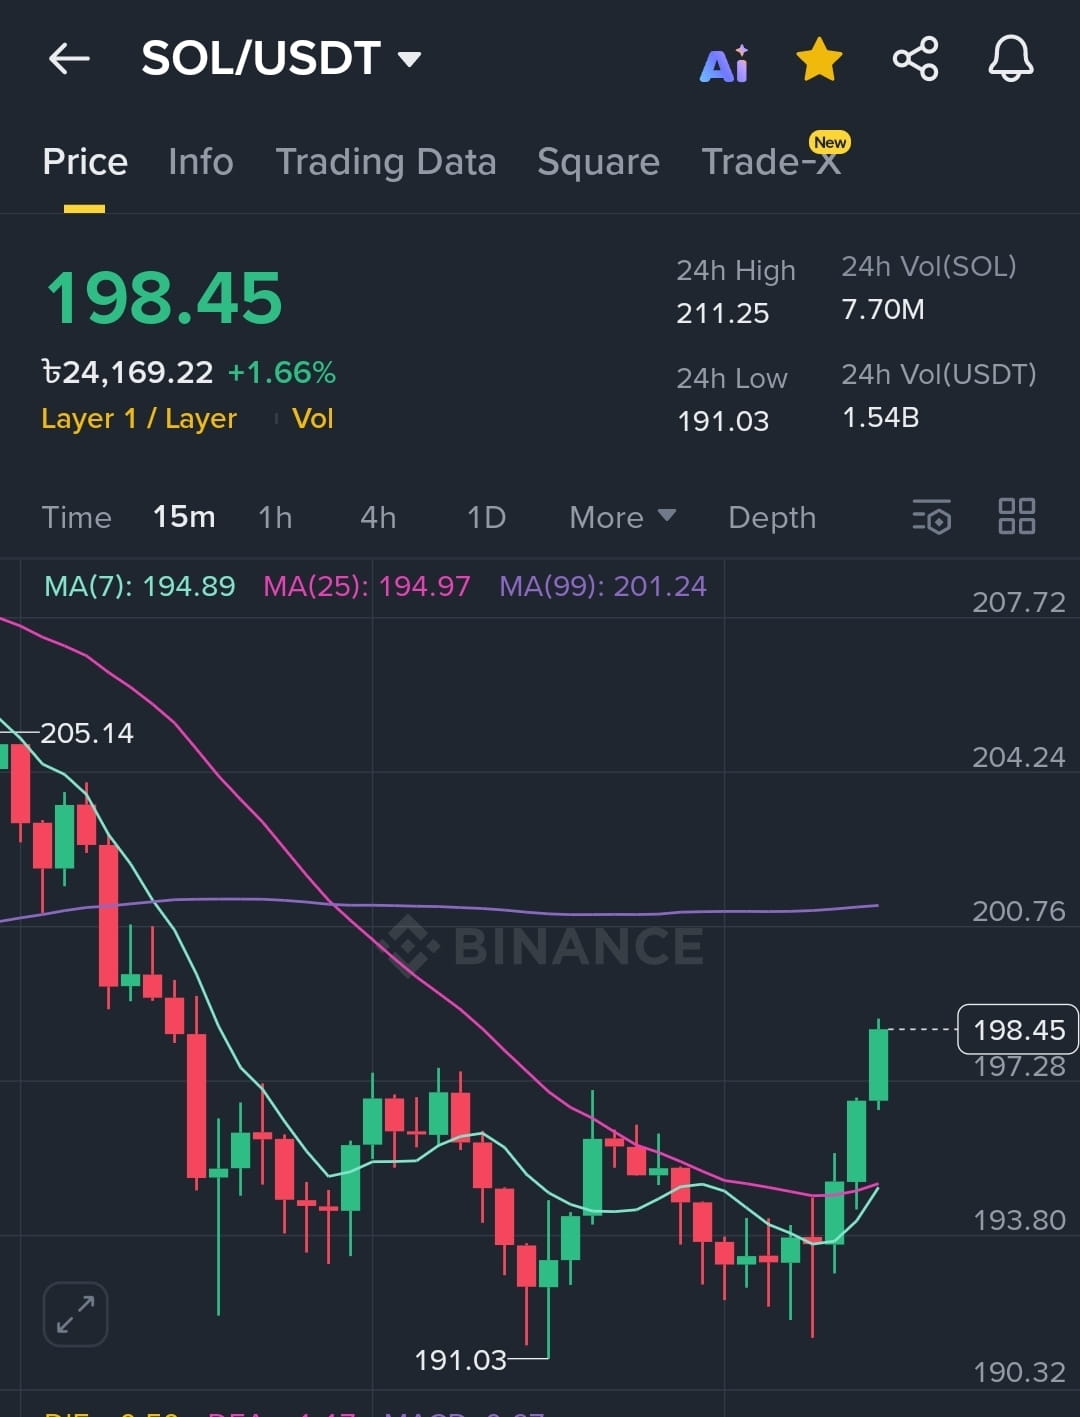This screenshot has width=1080, height=1417.
Task: Tap the 198.45 price tag on axis
Action: (x=1018, y=1029)
